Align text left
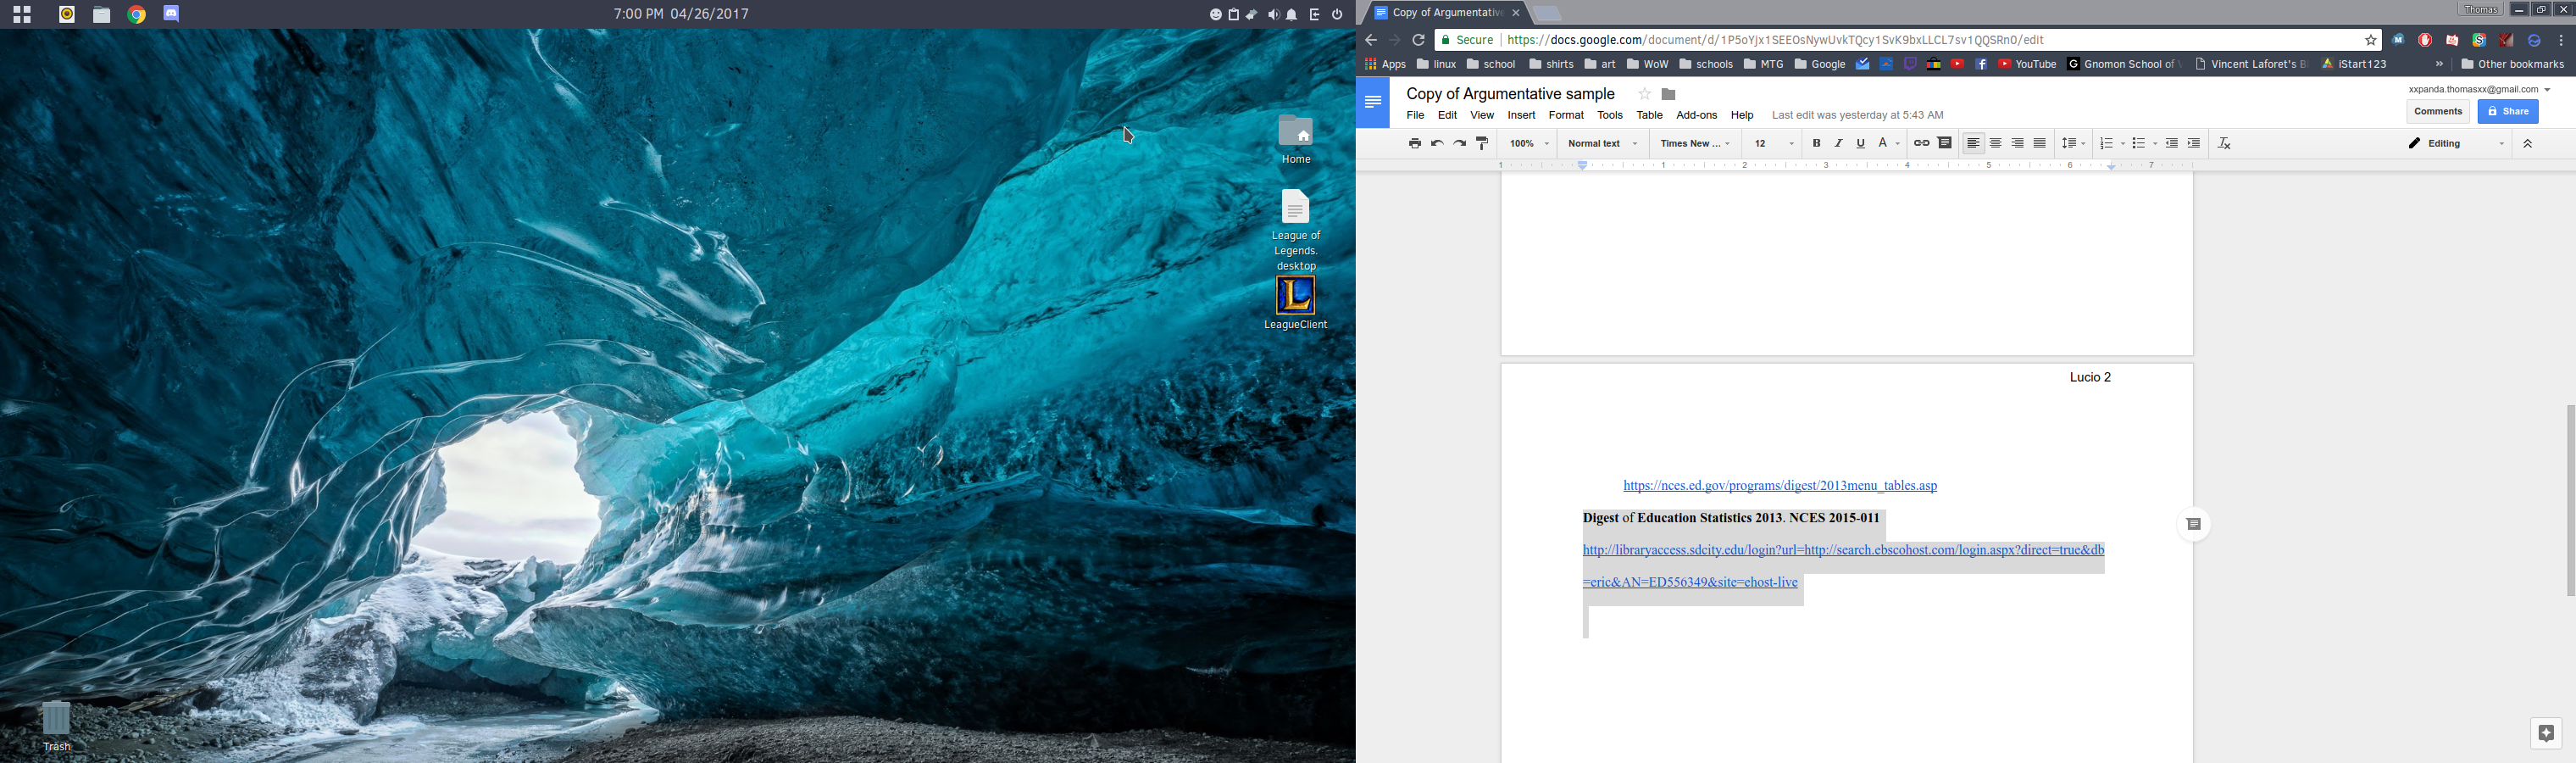 [1973, 143]
